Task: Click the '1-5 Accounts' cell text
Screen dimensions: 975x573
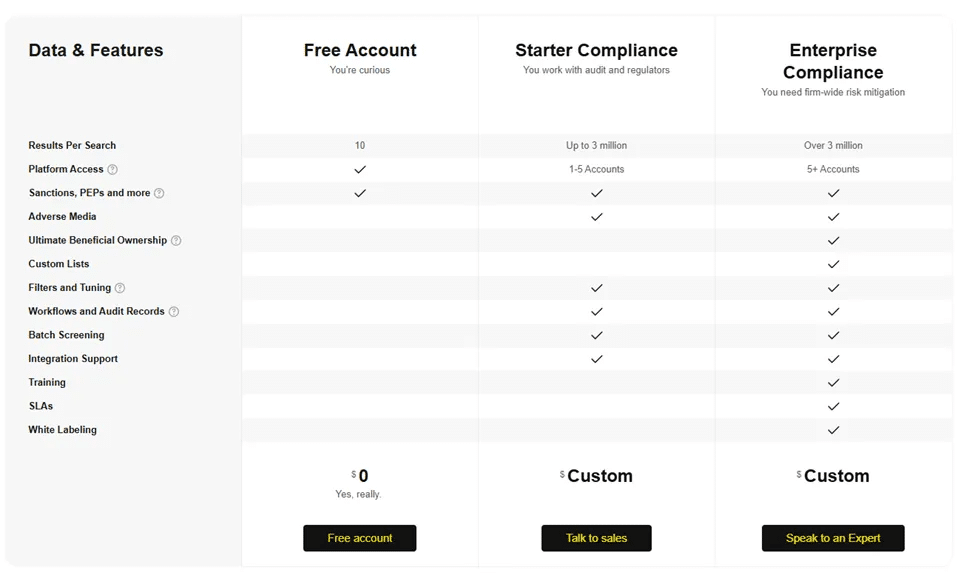Action: click(x=596, y=169)
